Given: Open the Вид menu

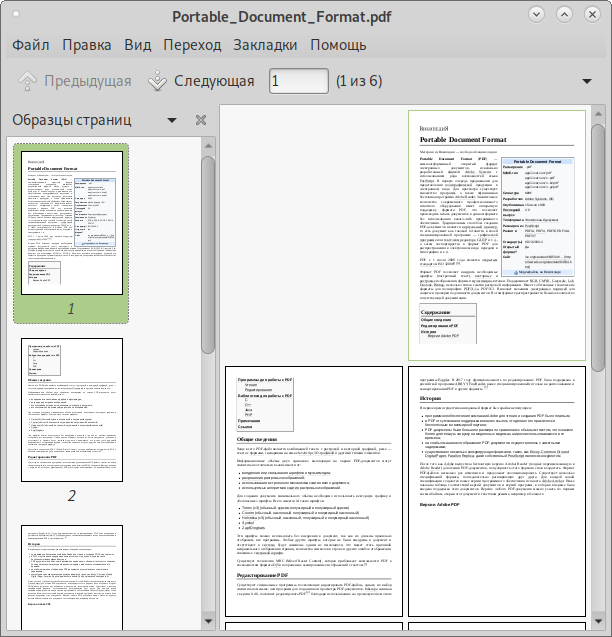Looking at the screenshot, I should click(x=138, y=45).
